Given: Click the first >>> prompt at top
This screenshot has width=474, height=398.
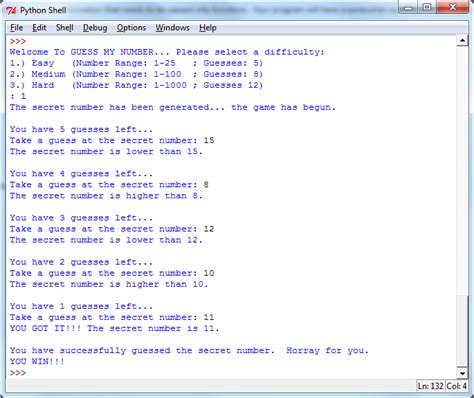Looking at the screenshot, I should [x=18, y=41].
